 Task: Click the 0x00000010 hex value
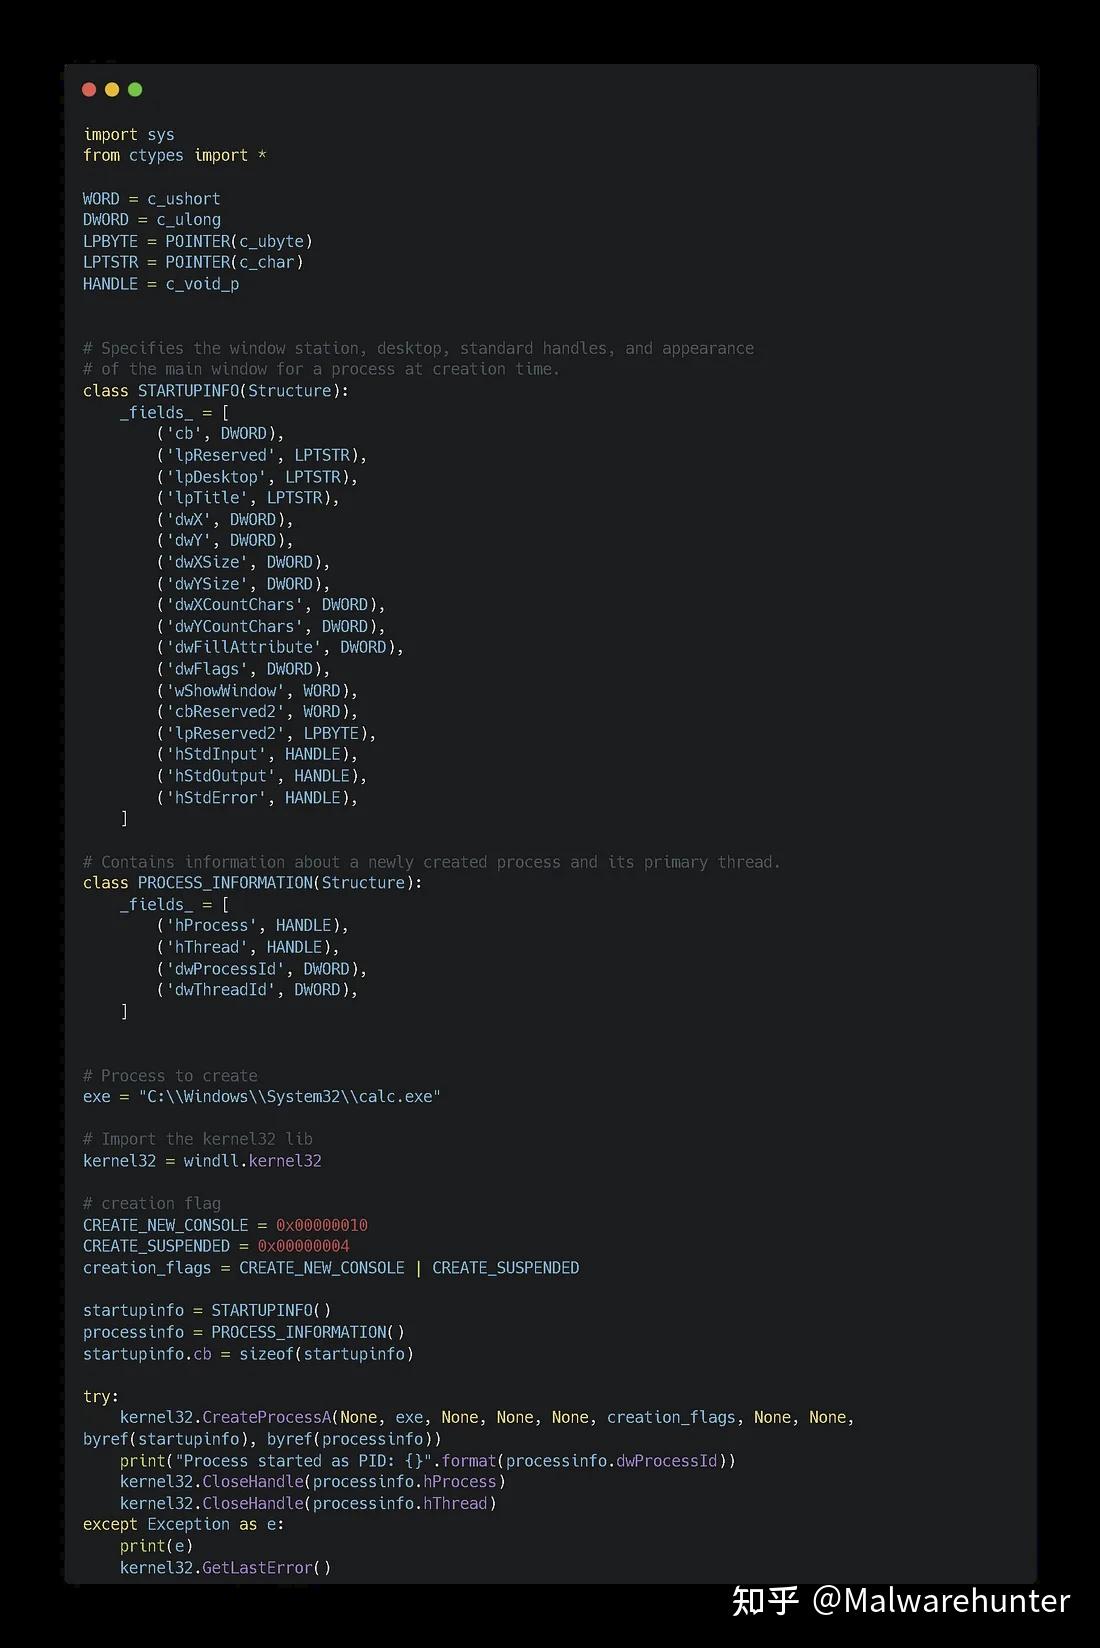click(322, 1225)
